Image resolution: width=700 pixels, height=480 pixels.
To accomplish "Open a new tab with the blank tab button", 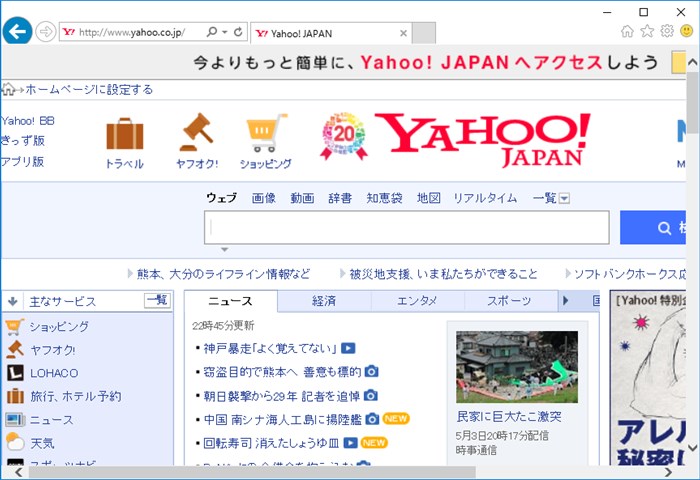I will [x=424, y=33].
